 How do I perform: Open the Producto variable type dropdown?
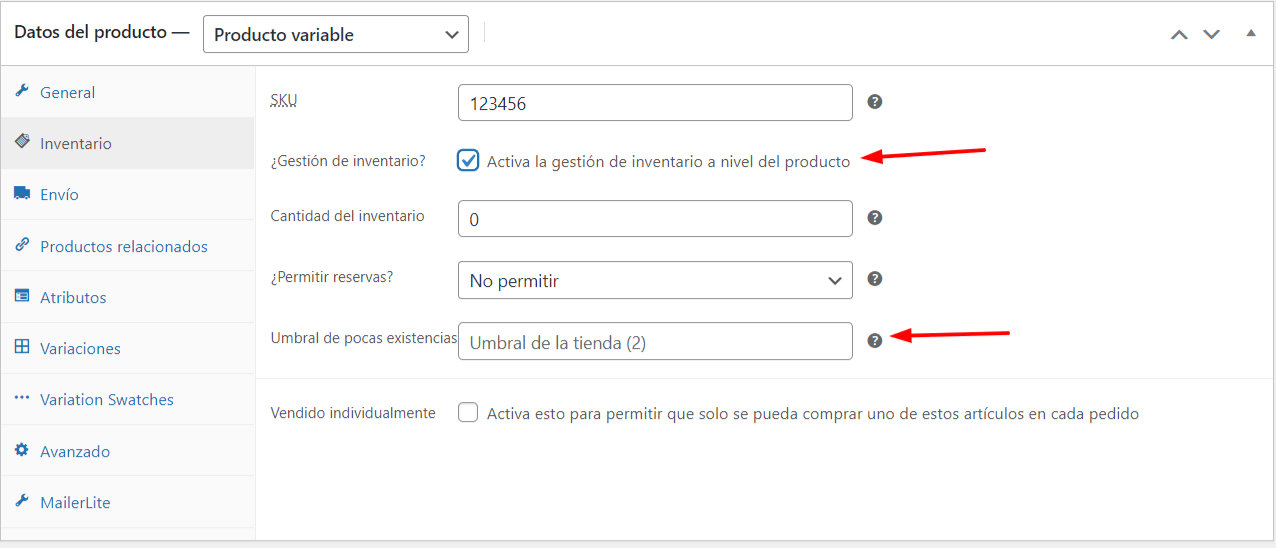tap(336, 34)
